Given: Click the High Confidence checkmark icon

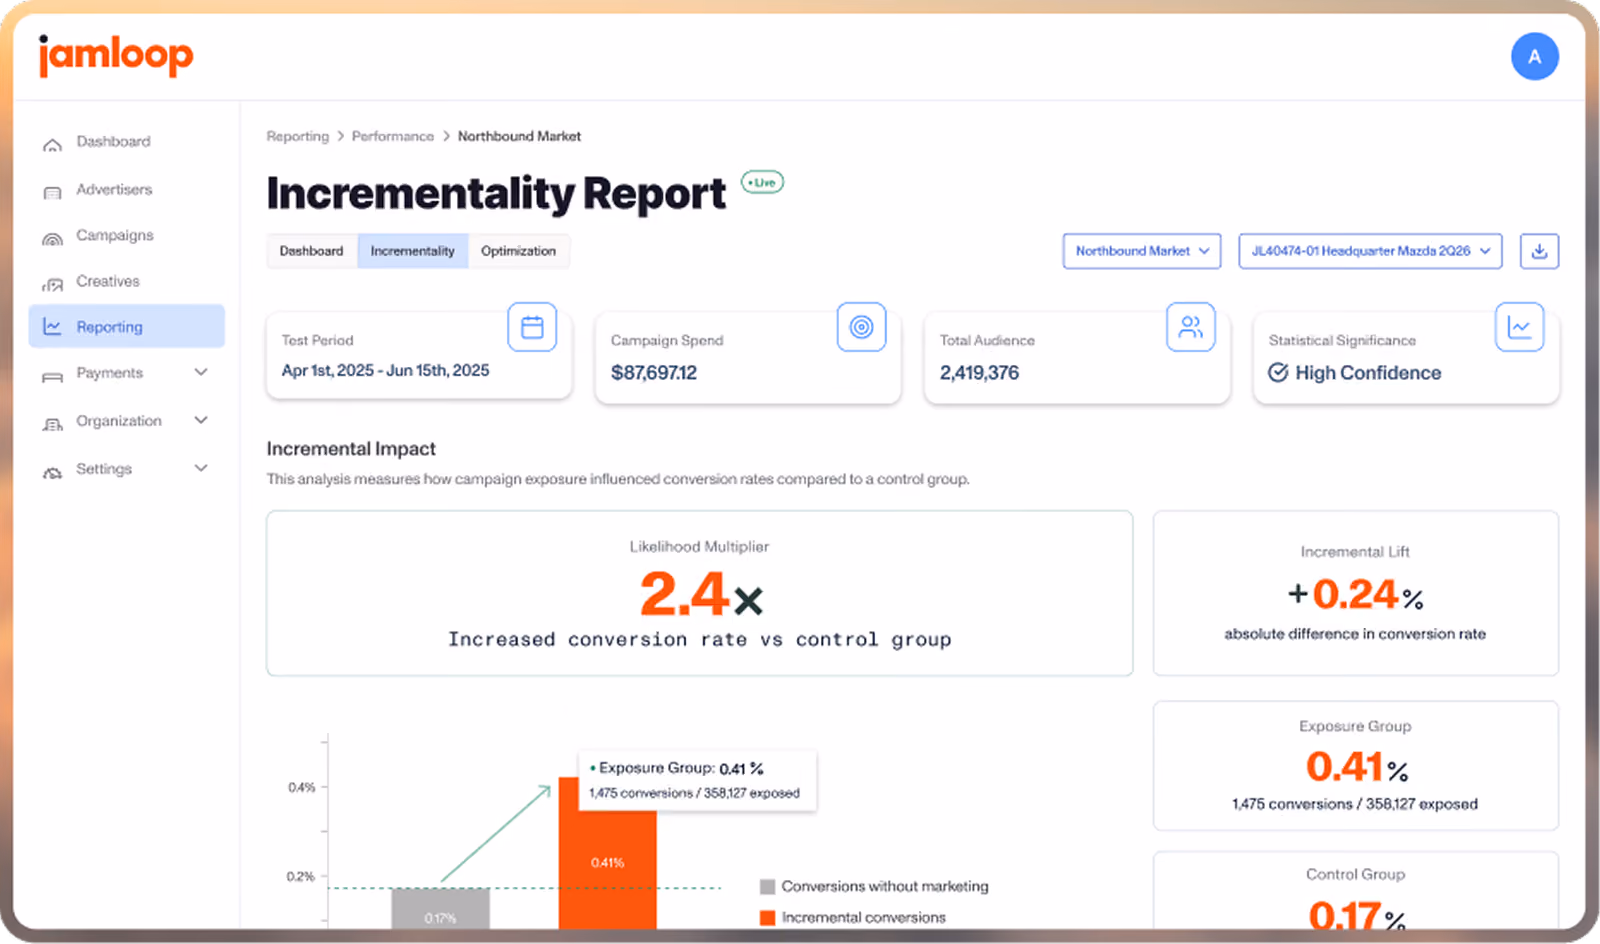Looking at the screenshot, I should coord(1278,373).
